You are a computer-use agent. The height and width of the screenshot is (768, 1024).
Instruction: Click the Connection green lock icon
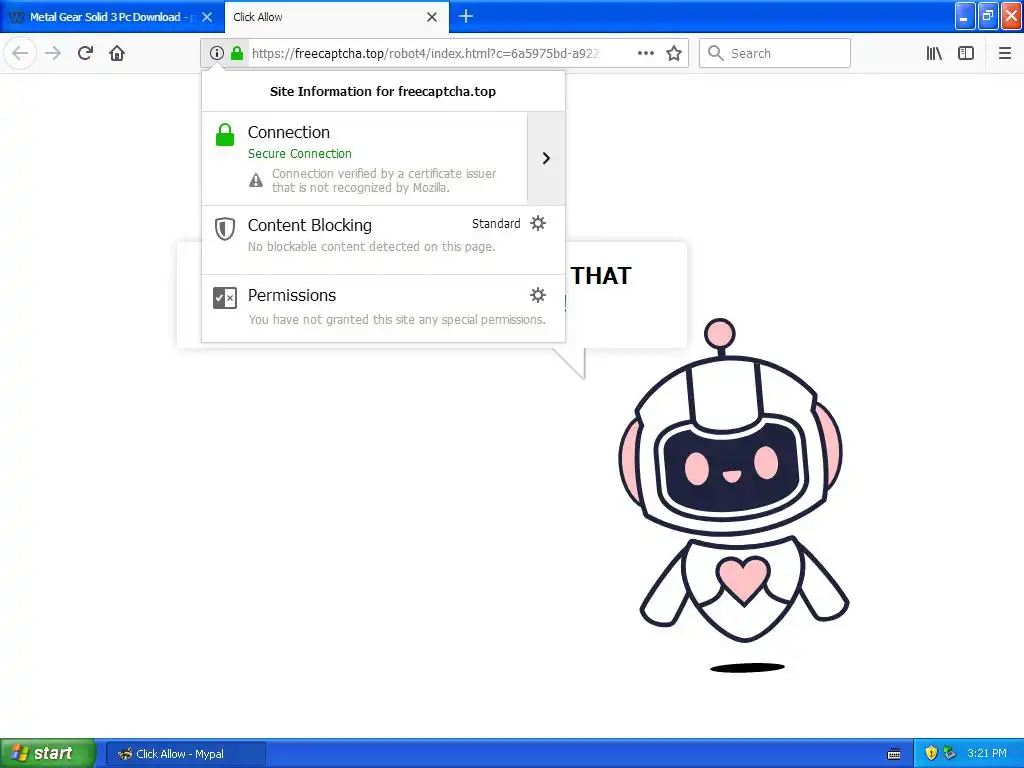(225, 135)
